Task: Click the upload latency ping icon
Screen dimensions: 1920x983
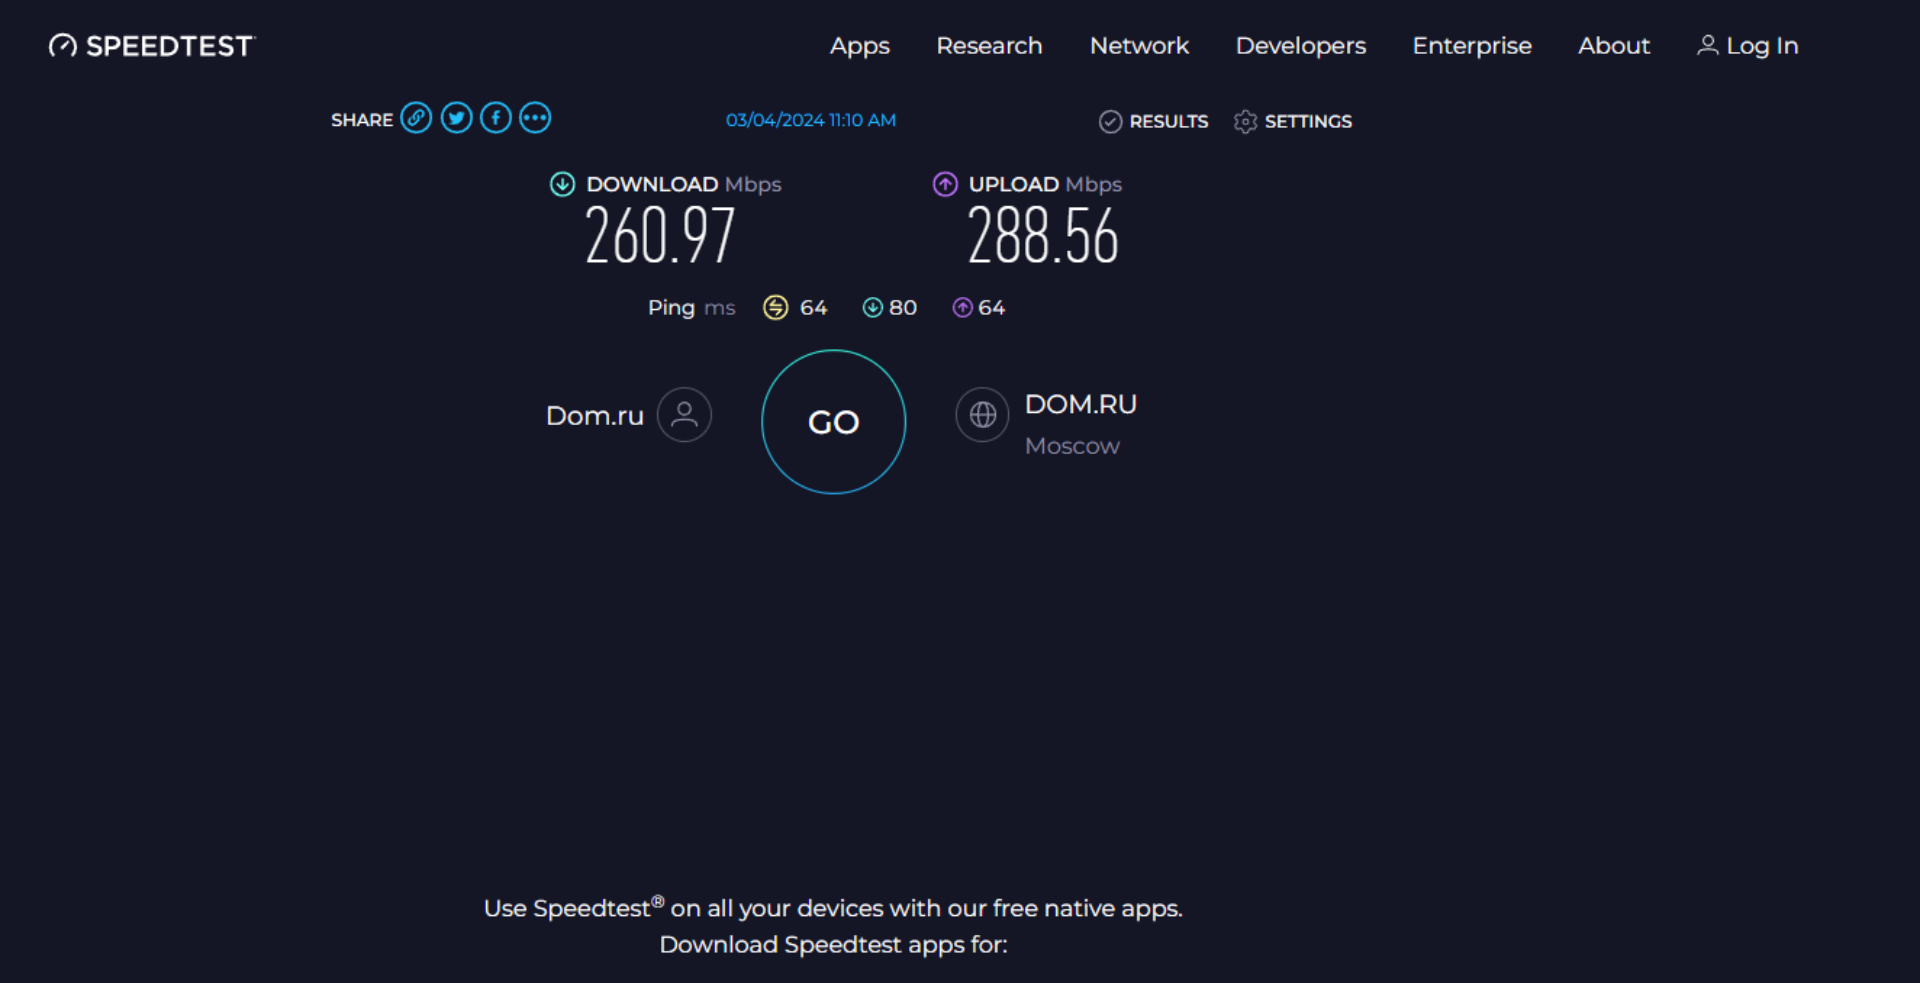Action: pyautogui.click(x=962, y=308)
